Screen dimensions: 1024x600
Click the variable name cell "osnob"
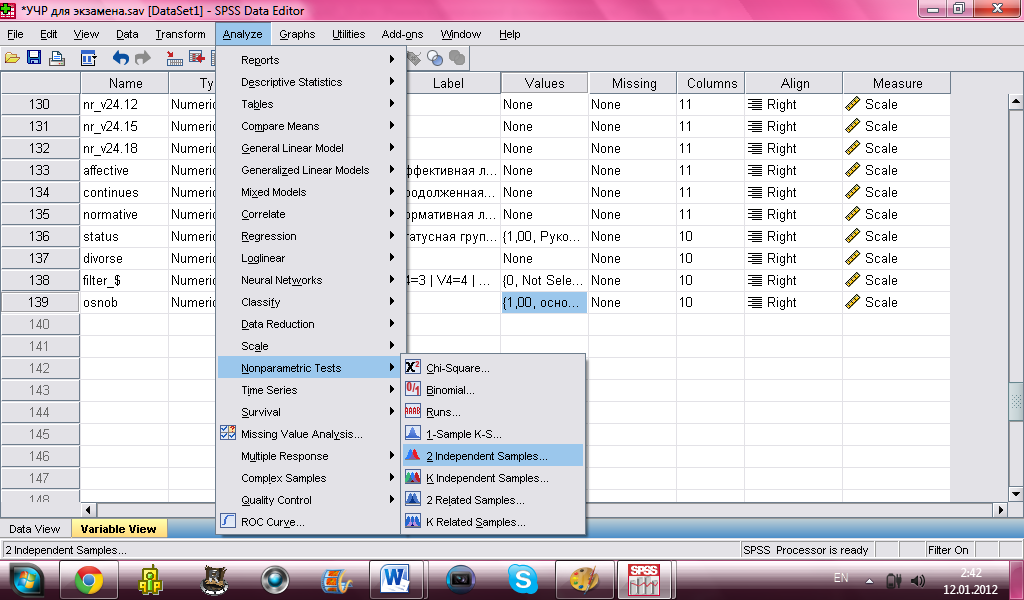(125, 302)
